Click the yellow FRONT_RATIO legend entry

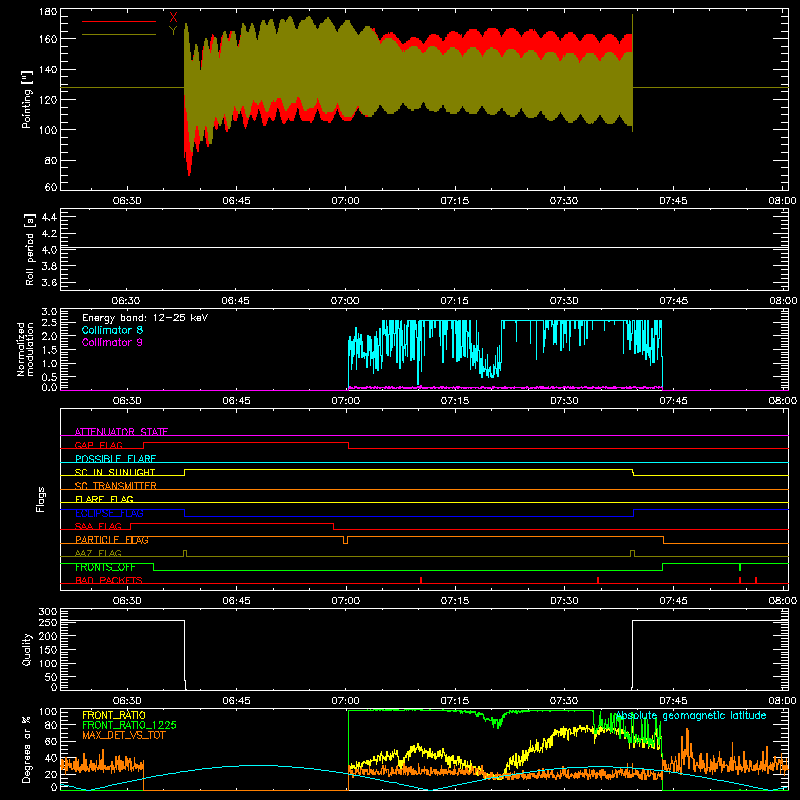(114, 715)
